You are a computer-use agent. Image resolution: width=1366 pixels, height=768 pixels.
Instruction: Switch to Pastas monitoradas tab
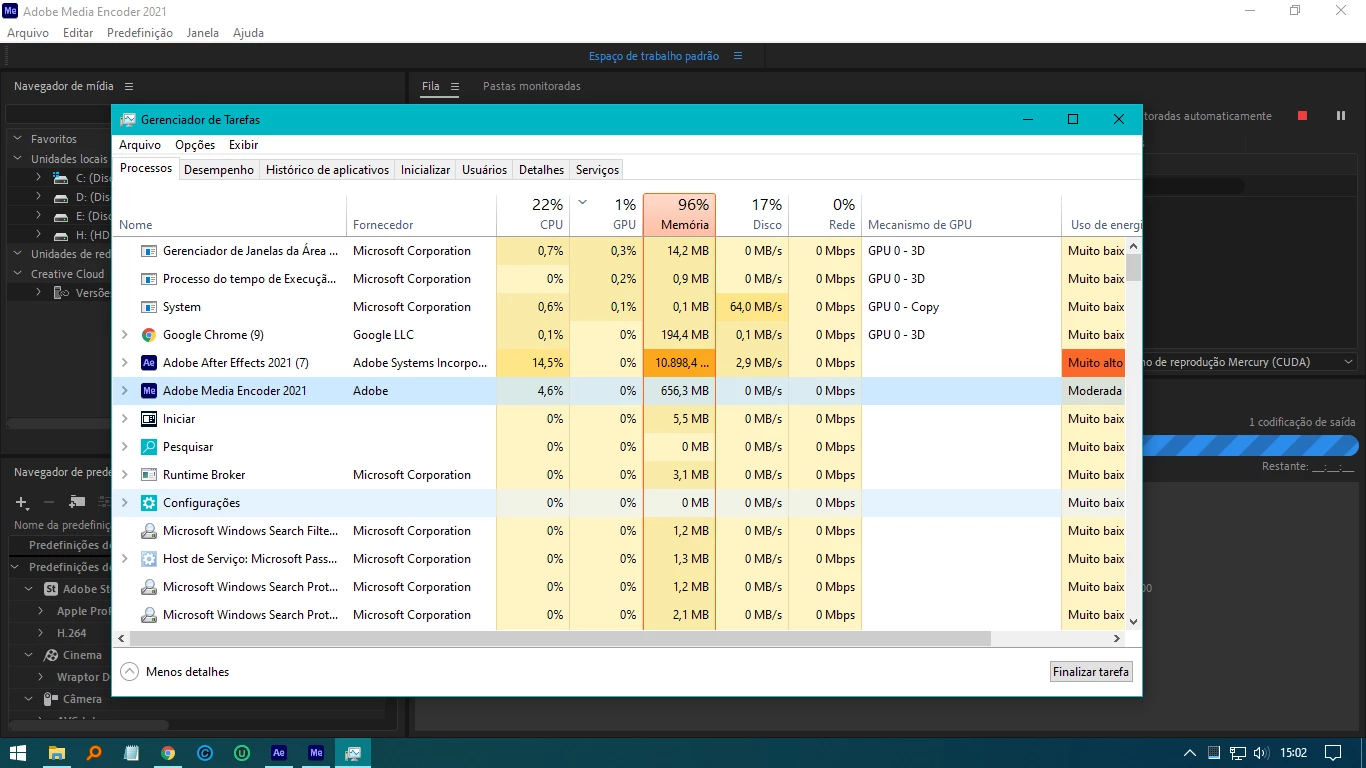pyautogui.click(x=532, y=86)
